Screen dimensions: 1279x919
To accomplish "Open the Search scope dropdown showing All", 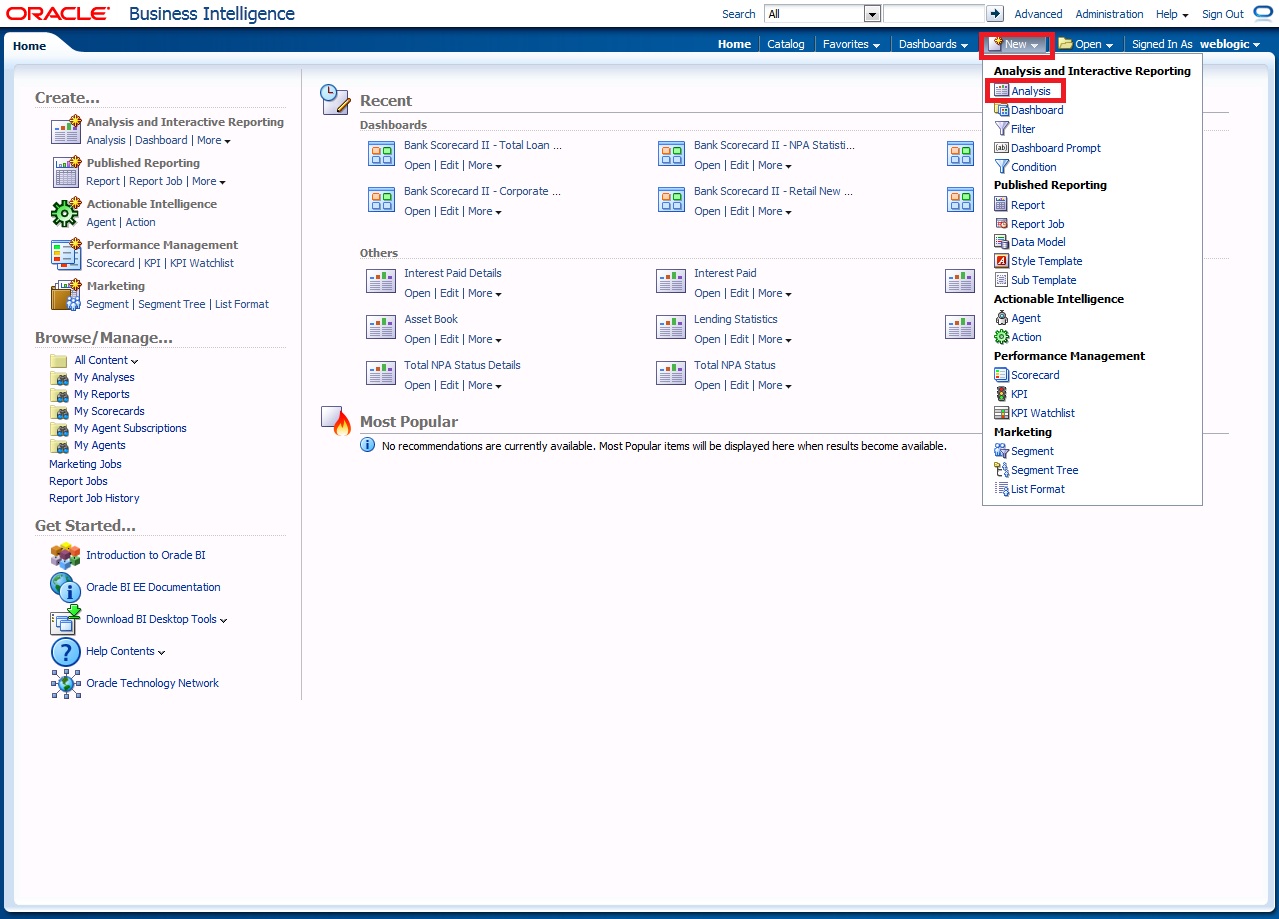I will click(822, 14).
